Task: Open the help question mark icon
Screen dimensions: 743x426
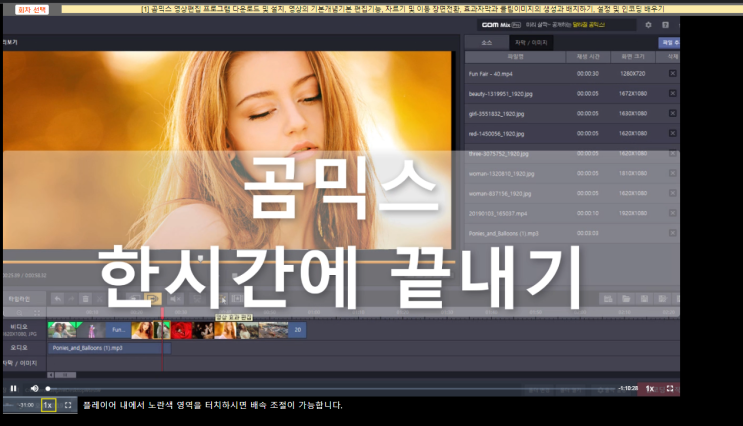Action: [665, 25]
